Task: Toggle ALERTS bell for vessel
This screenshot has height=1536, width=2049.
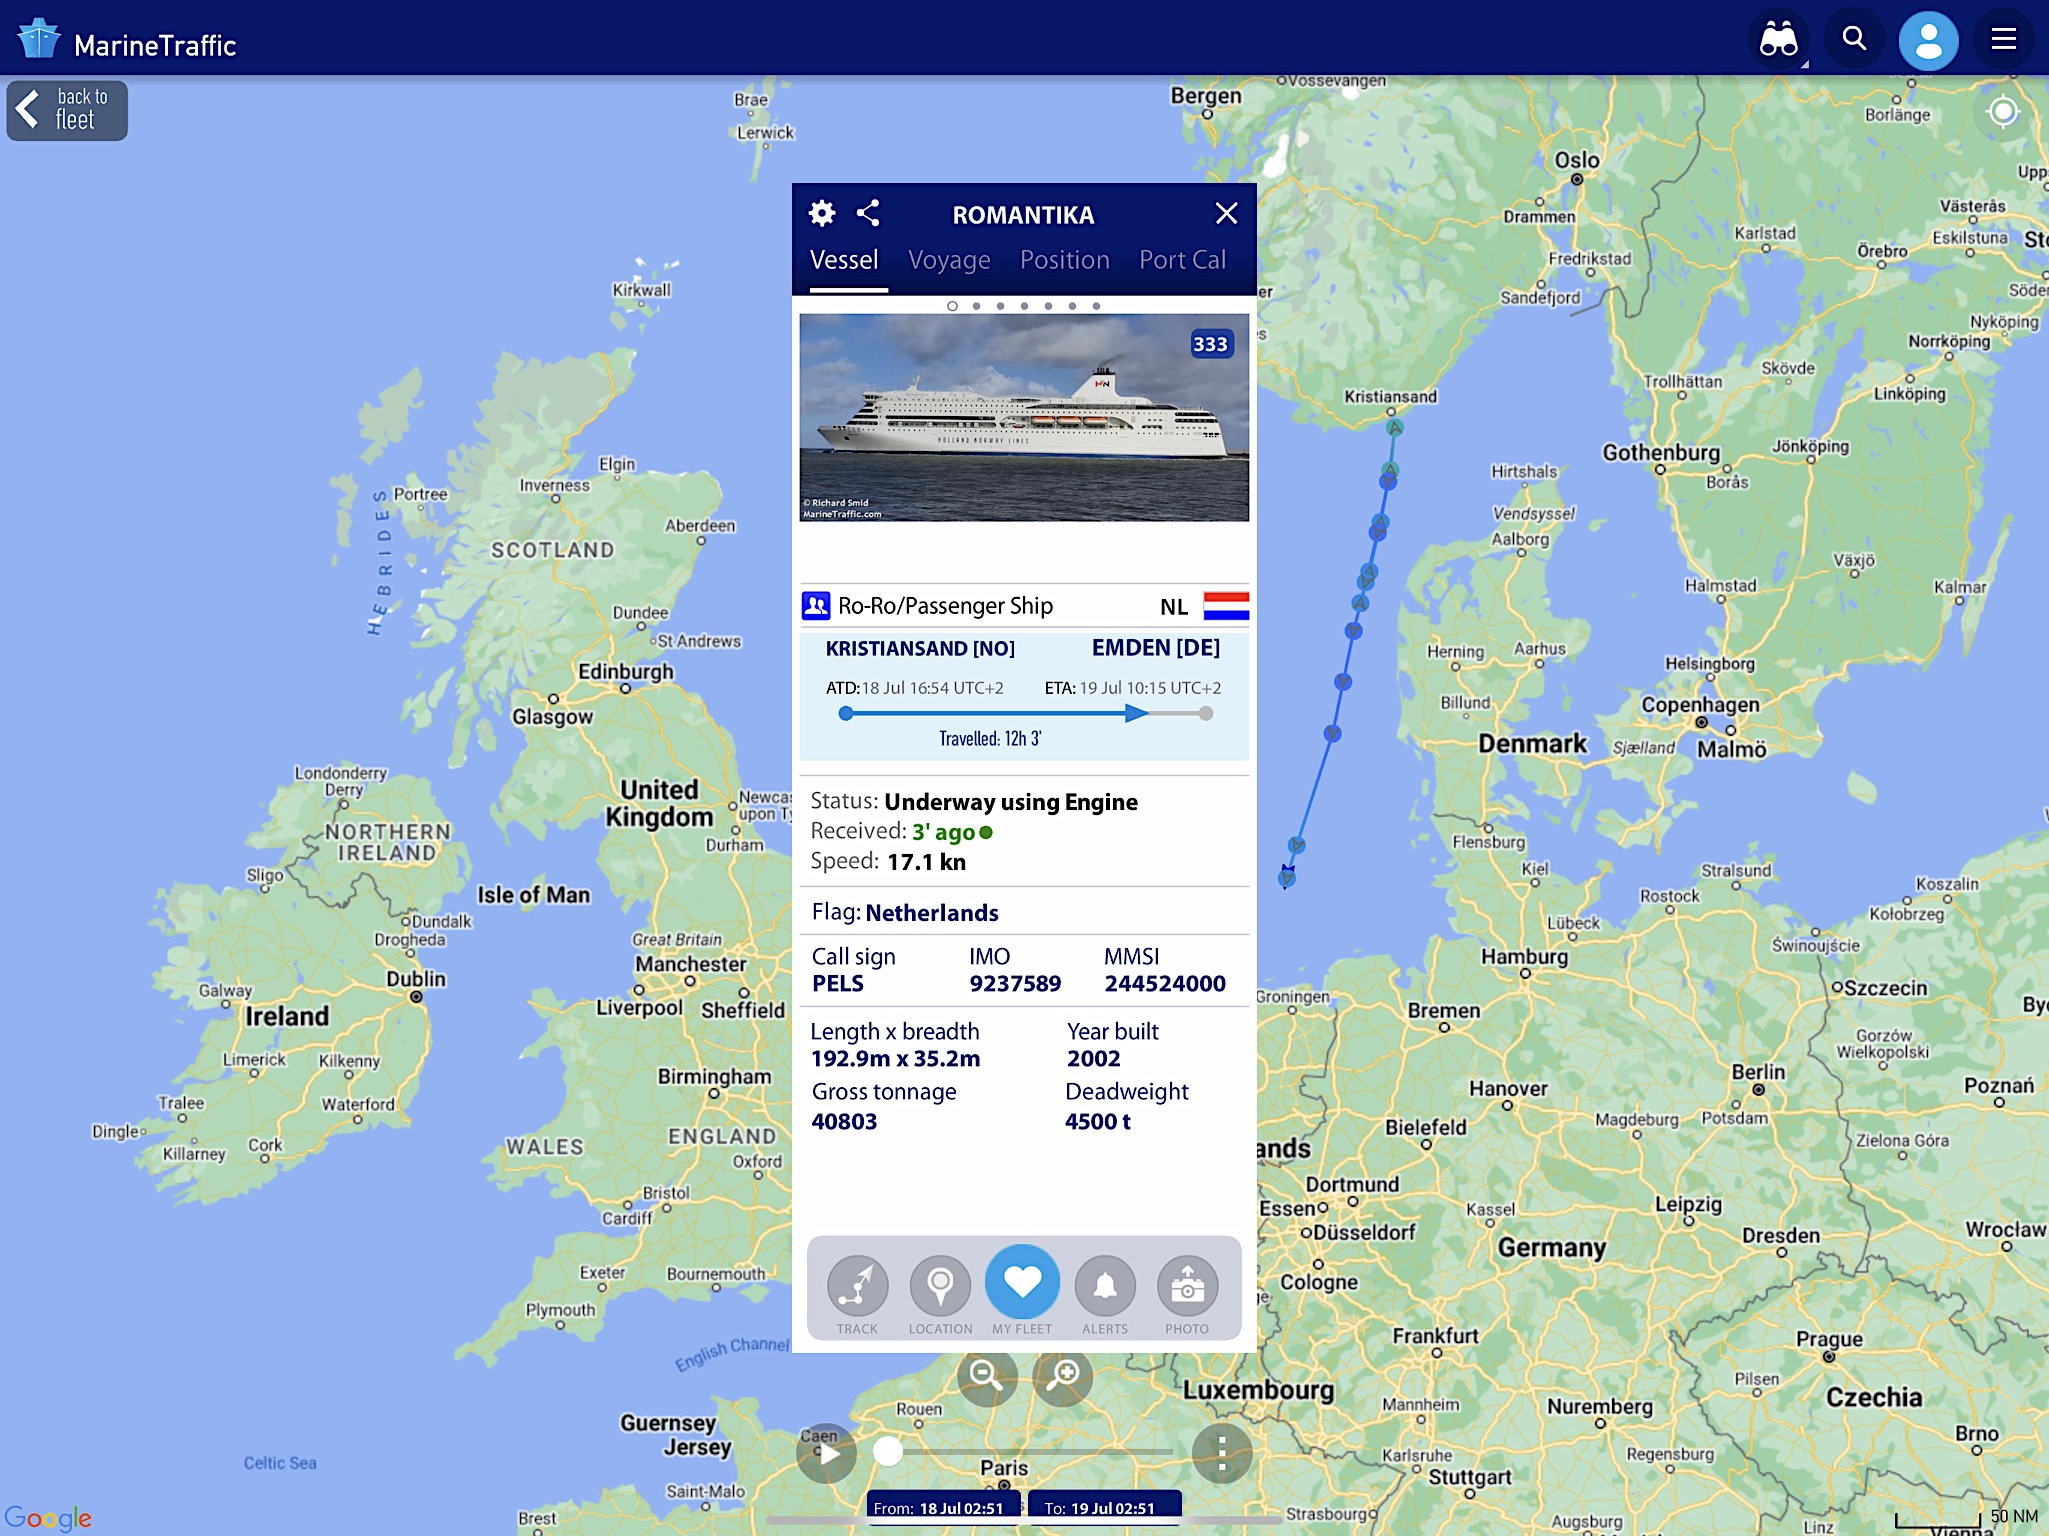Action: point(1105,1285)
